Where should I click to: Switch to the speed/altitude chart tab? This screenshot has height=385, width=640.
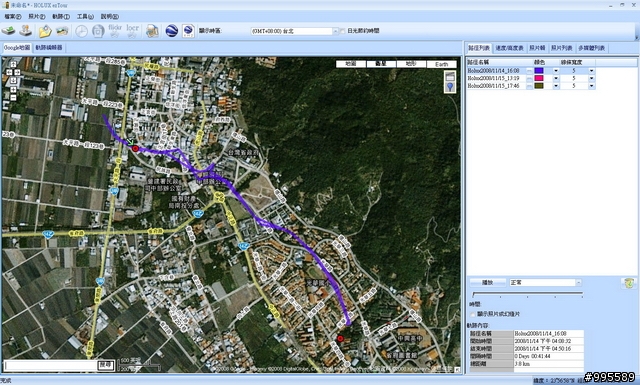click(x=509, y=48)
